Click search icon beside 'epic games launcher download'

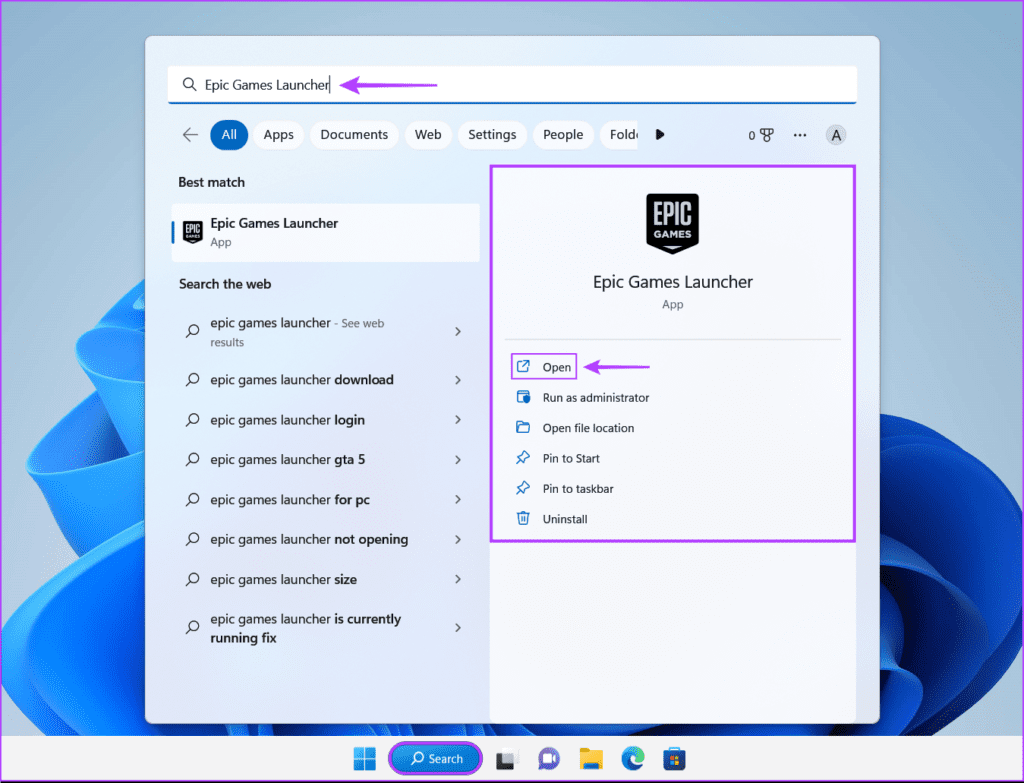click(x=193, y=379)
